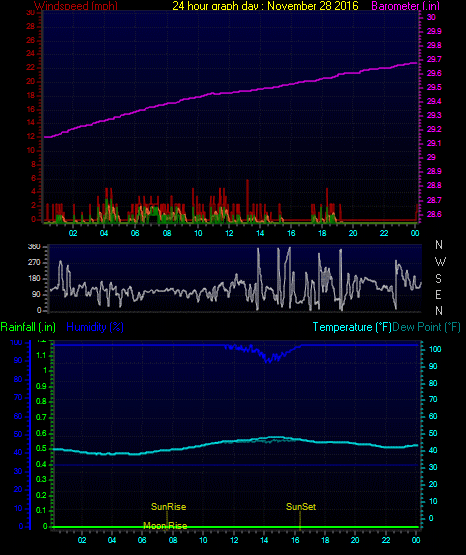This screenshot has width=466, height=555.
Task: Select the Humidity (%) legend label
Action: [95, 327]
